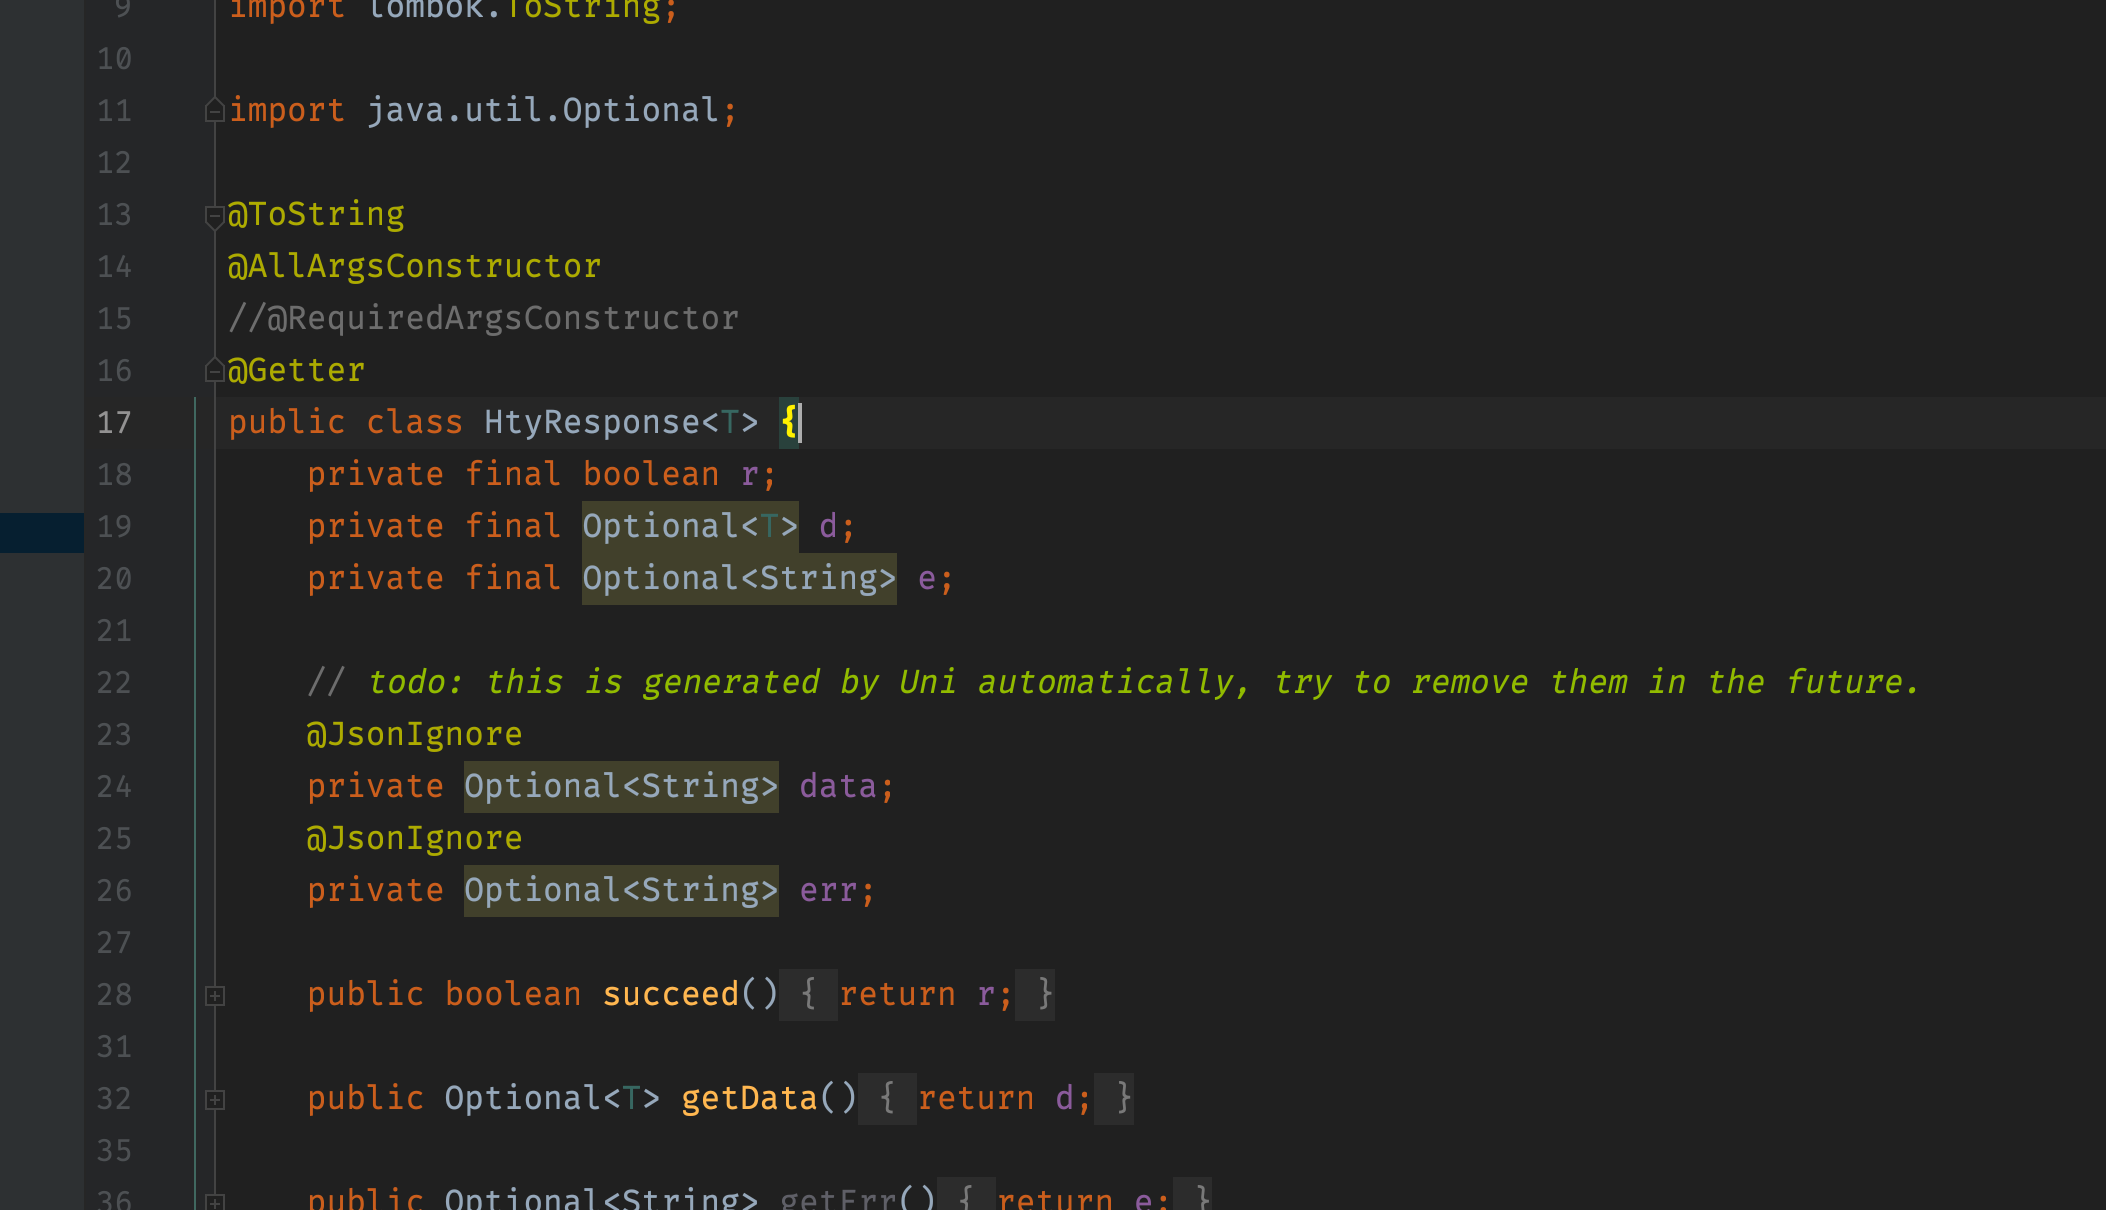This screenshot has width=2106, height=1210.
Task: Click highlighted Optional<T> type of field d
Action: [689, 527]
